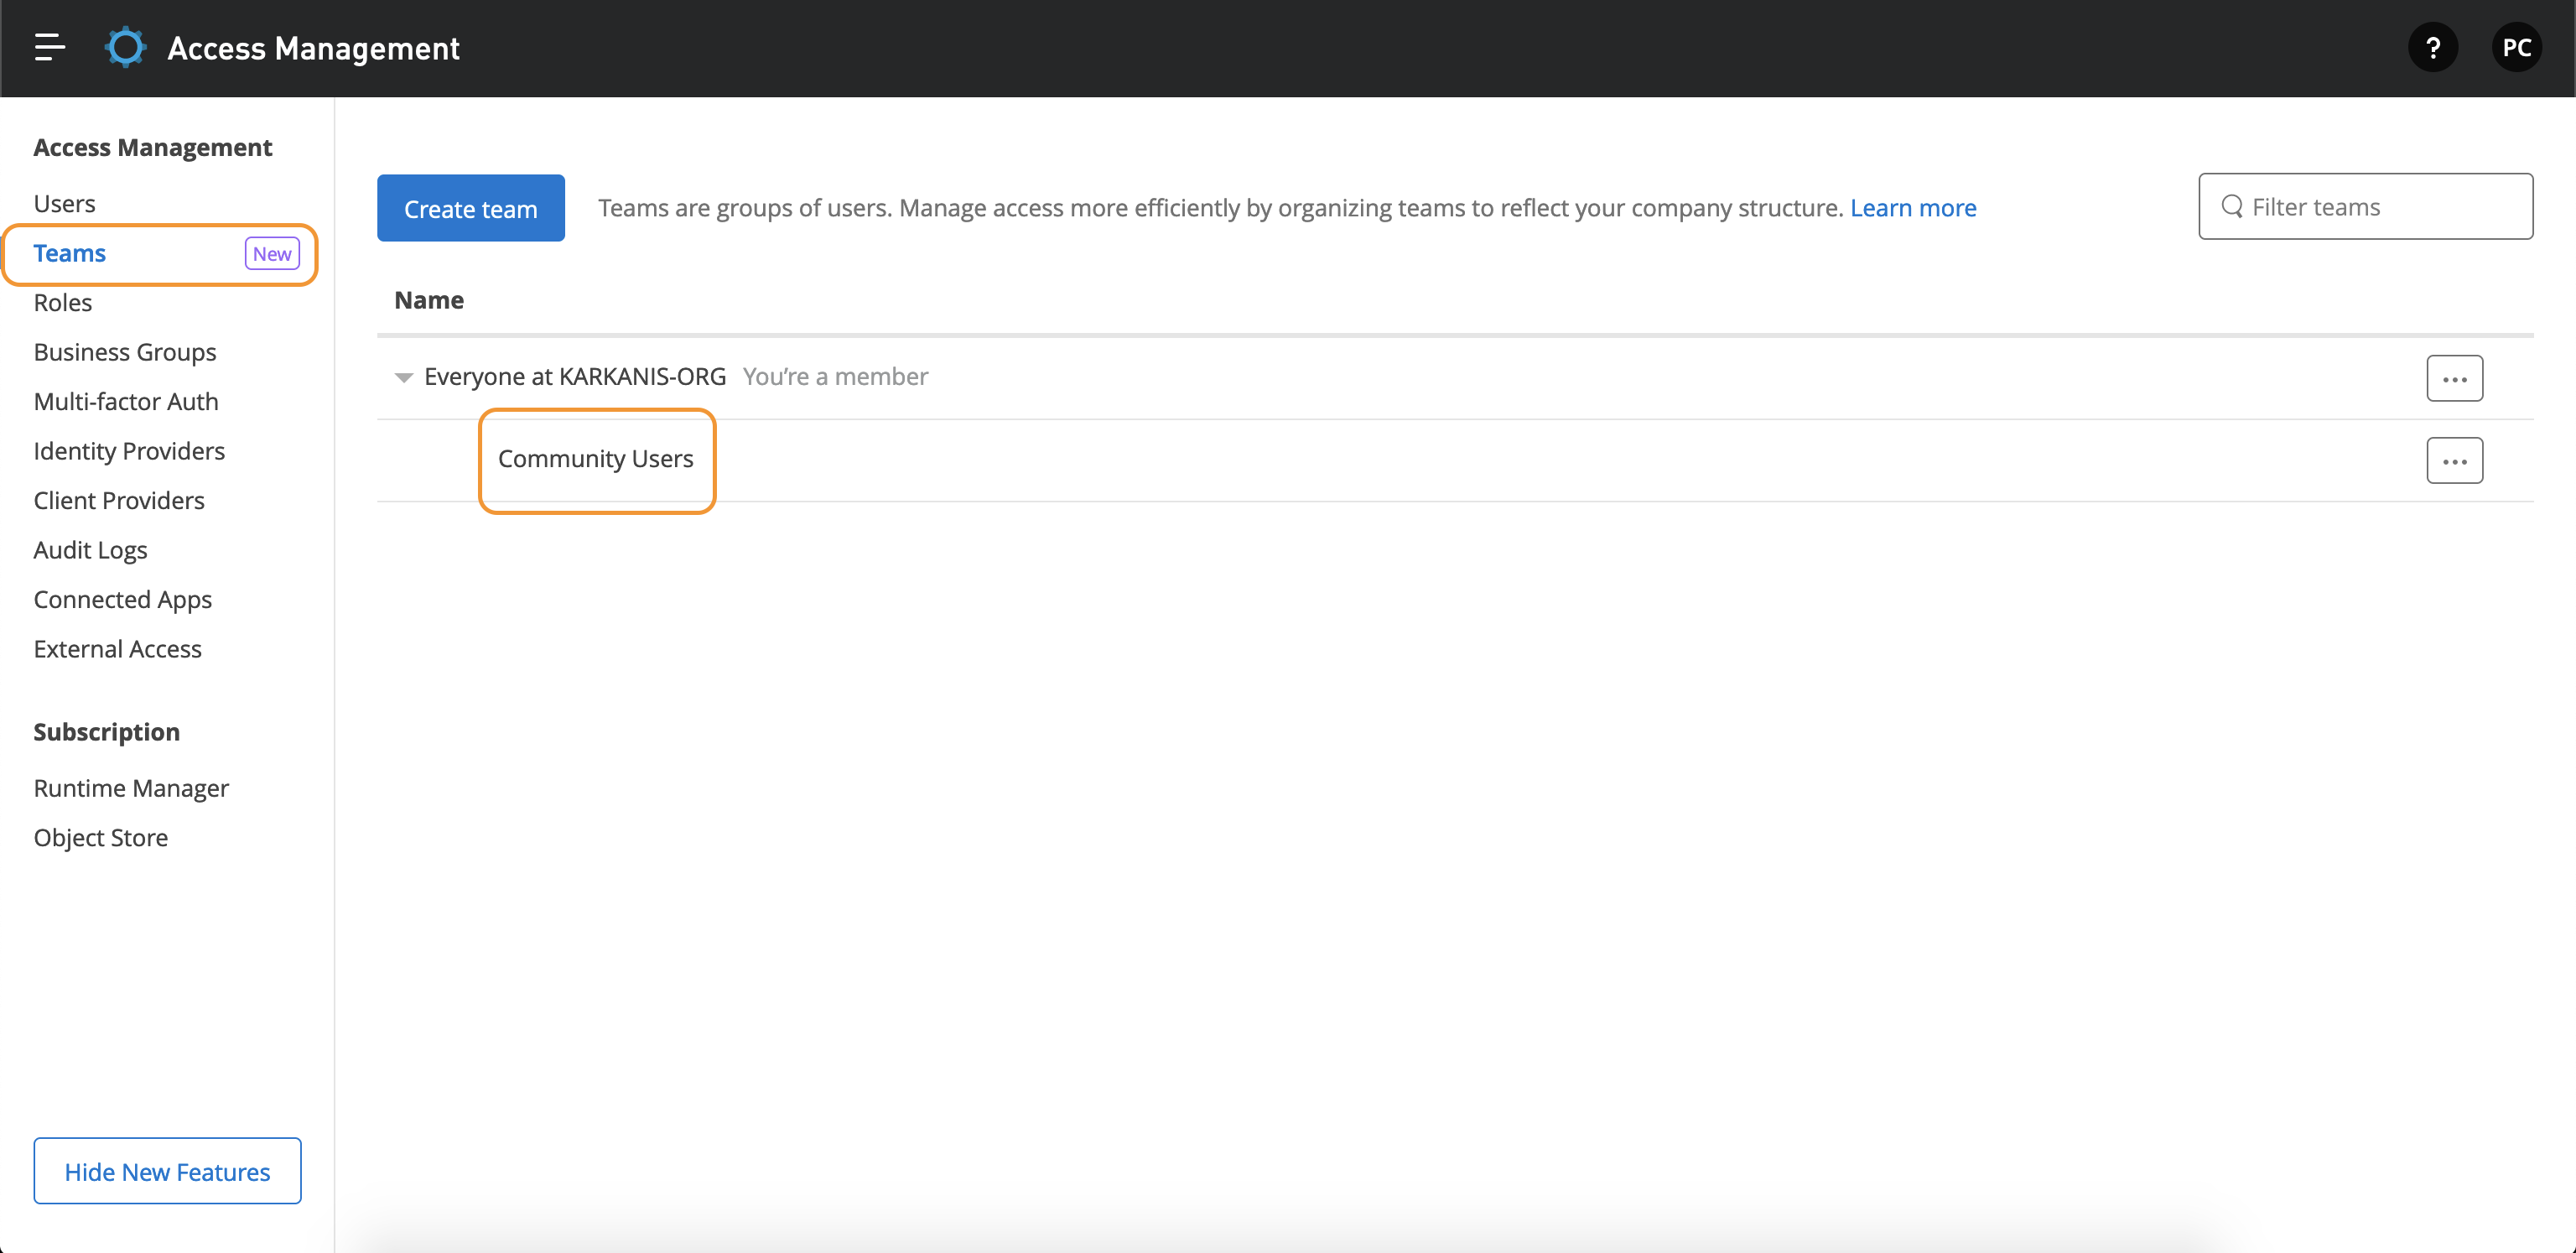Click the Filter teams input field
The height and width of the screenshot is (1253, 2576).
point(2365,206)
